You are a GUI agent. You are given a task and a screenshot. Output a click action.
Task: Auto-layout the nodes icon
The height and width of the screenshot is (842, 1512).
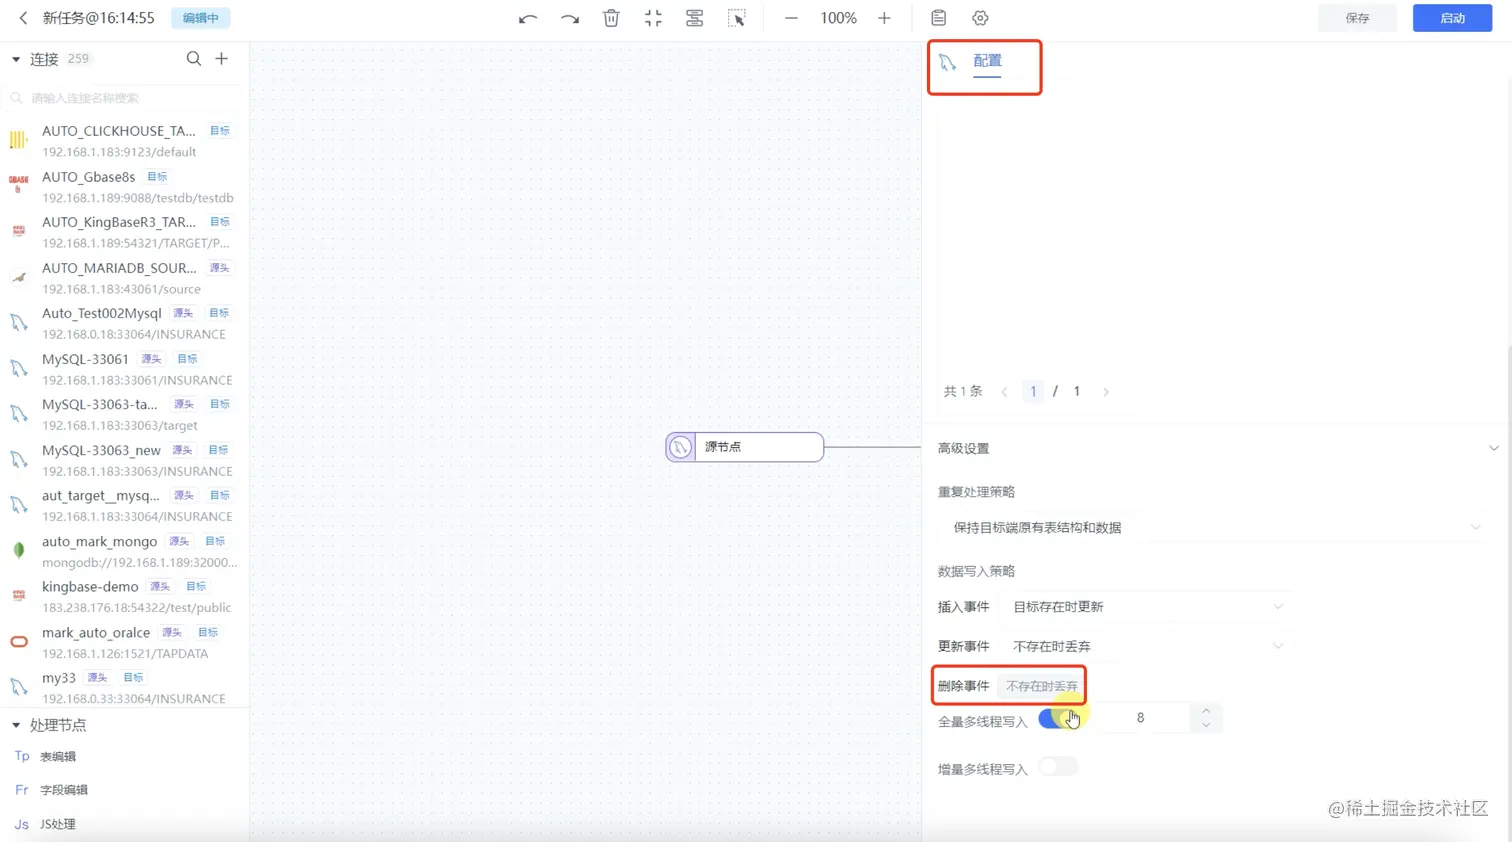click(x=695, y=18)
